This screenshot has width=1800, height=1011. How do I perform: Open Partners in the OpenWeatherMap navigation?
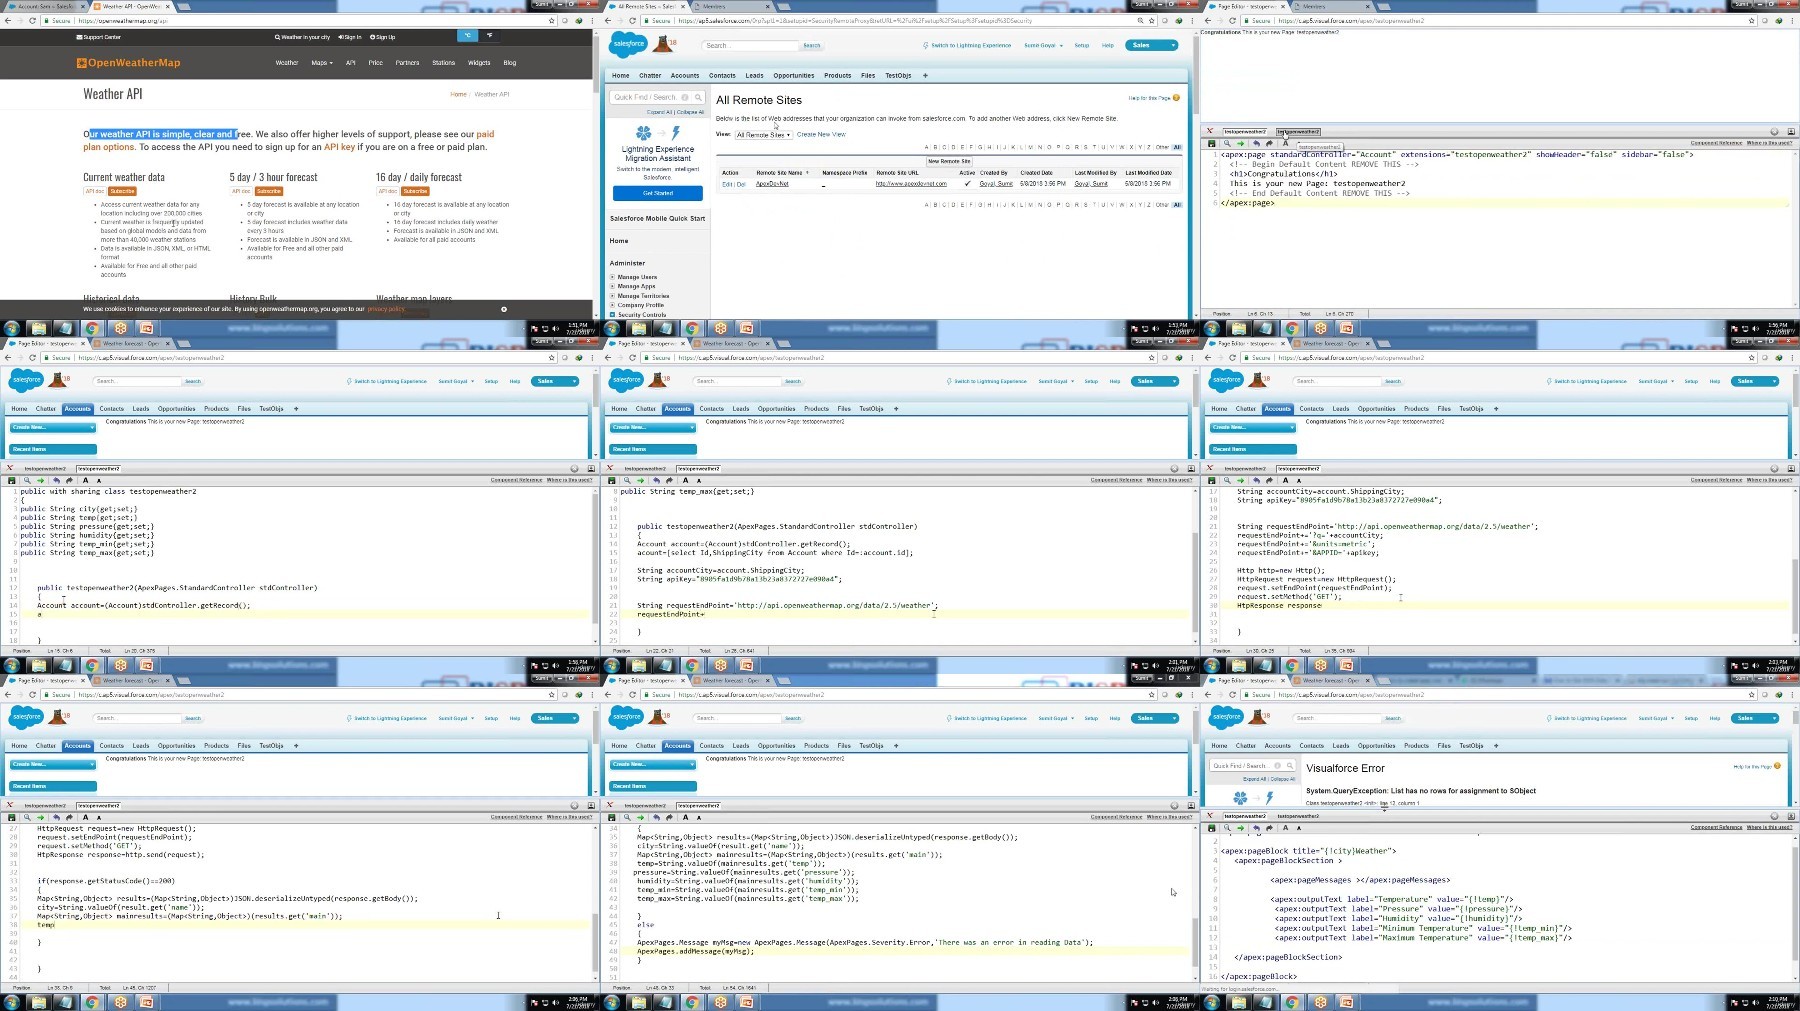(x=407, y=63)
